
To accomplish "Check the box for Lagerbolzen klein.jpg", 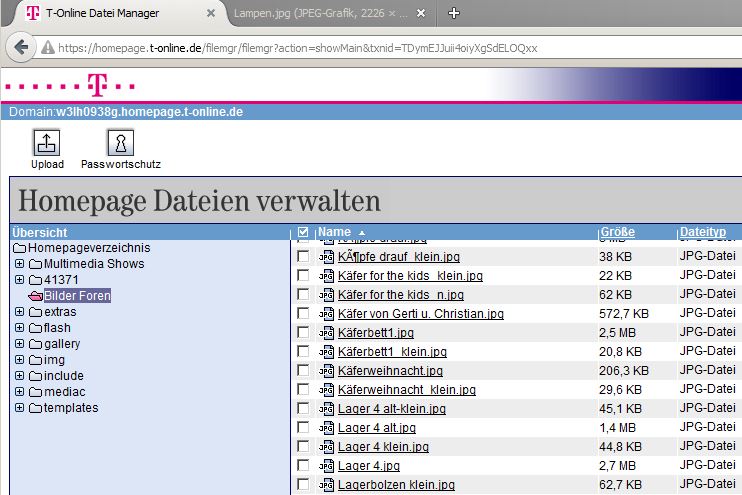I will click(303, 484).
